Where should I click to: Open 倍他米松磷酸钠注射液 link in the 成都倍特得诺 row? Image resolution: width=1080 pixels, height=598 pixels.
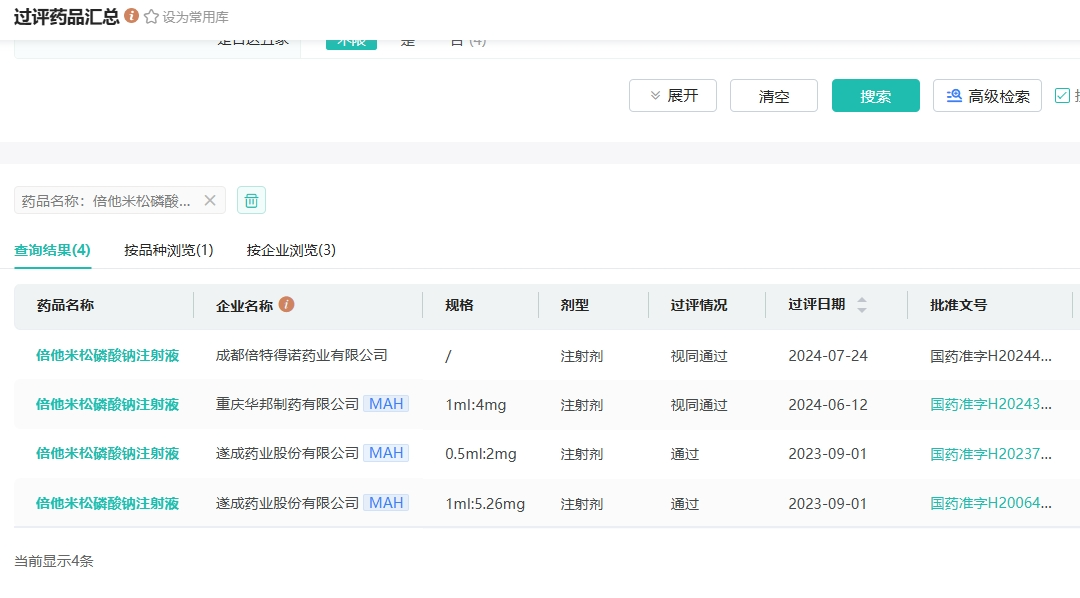[107, 355]
